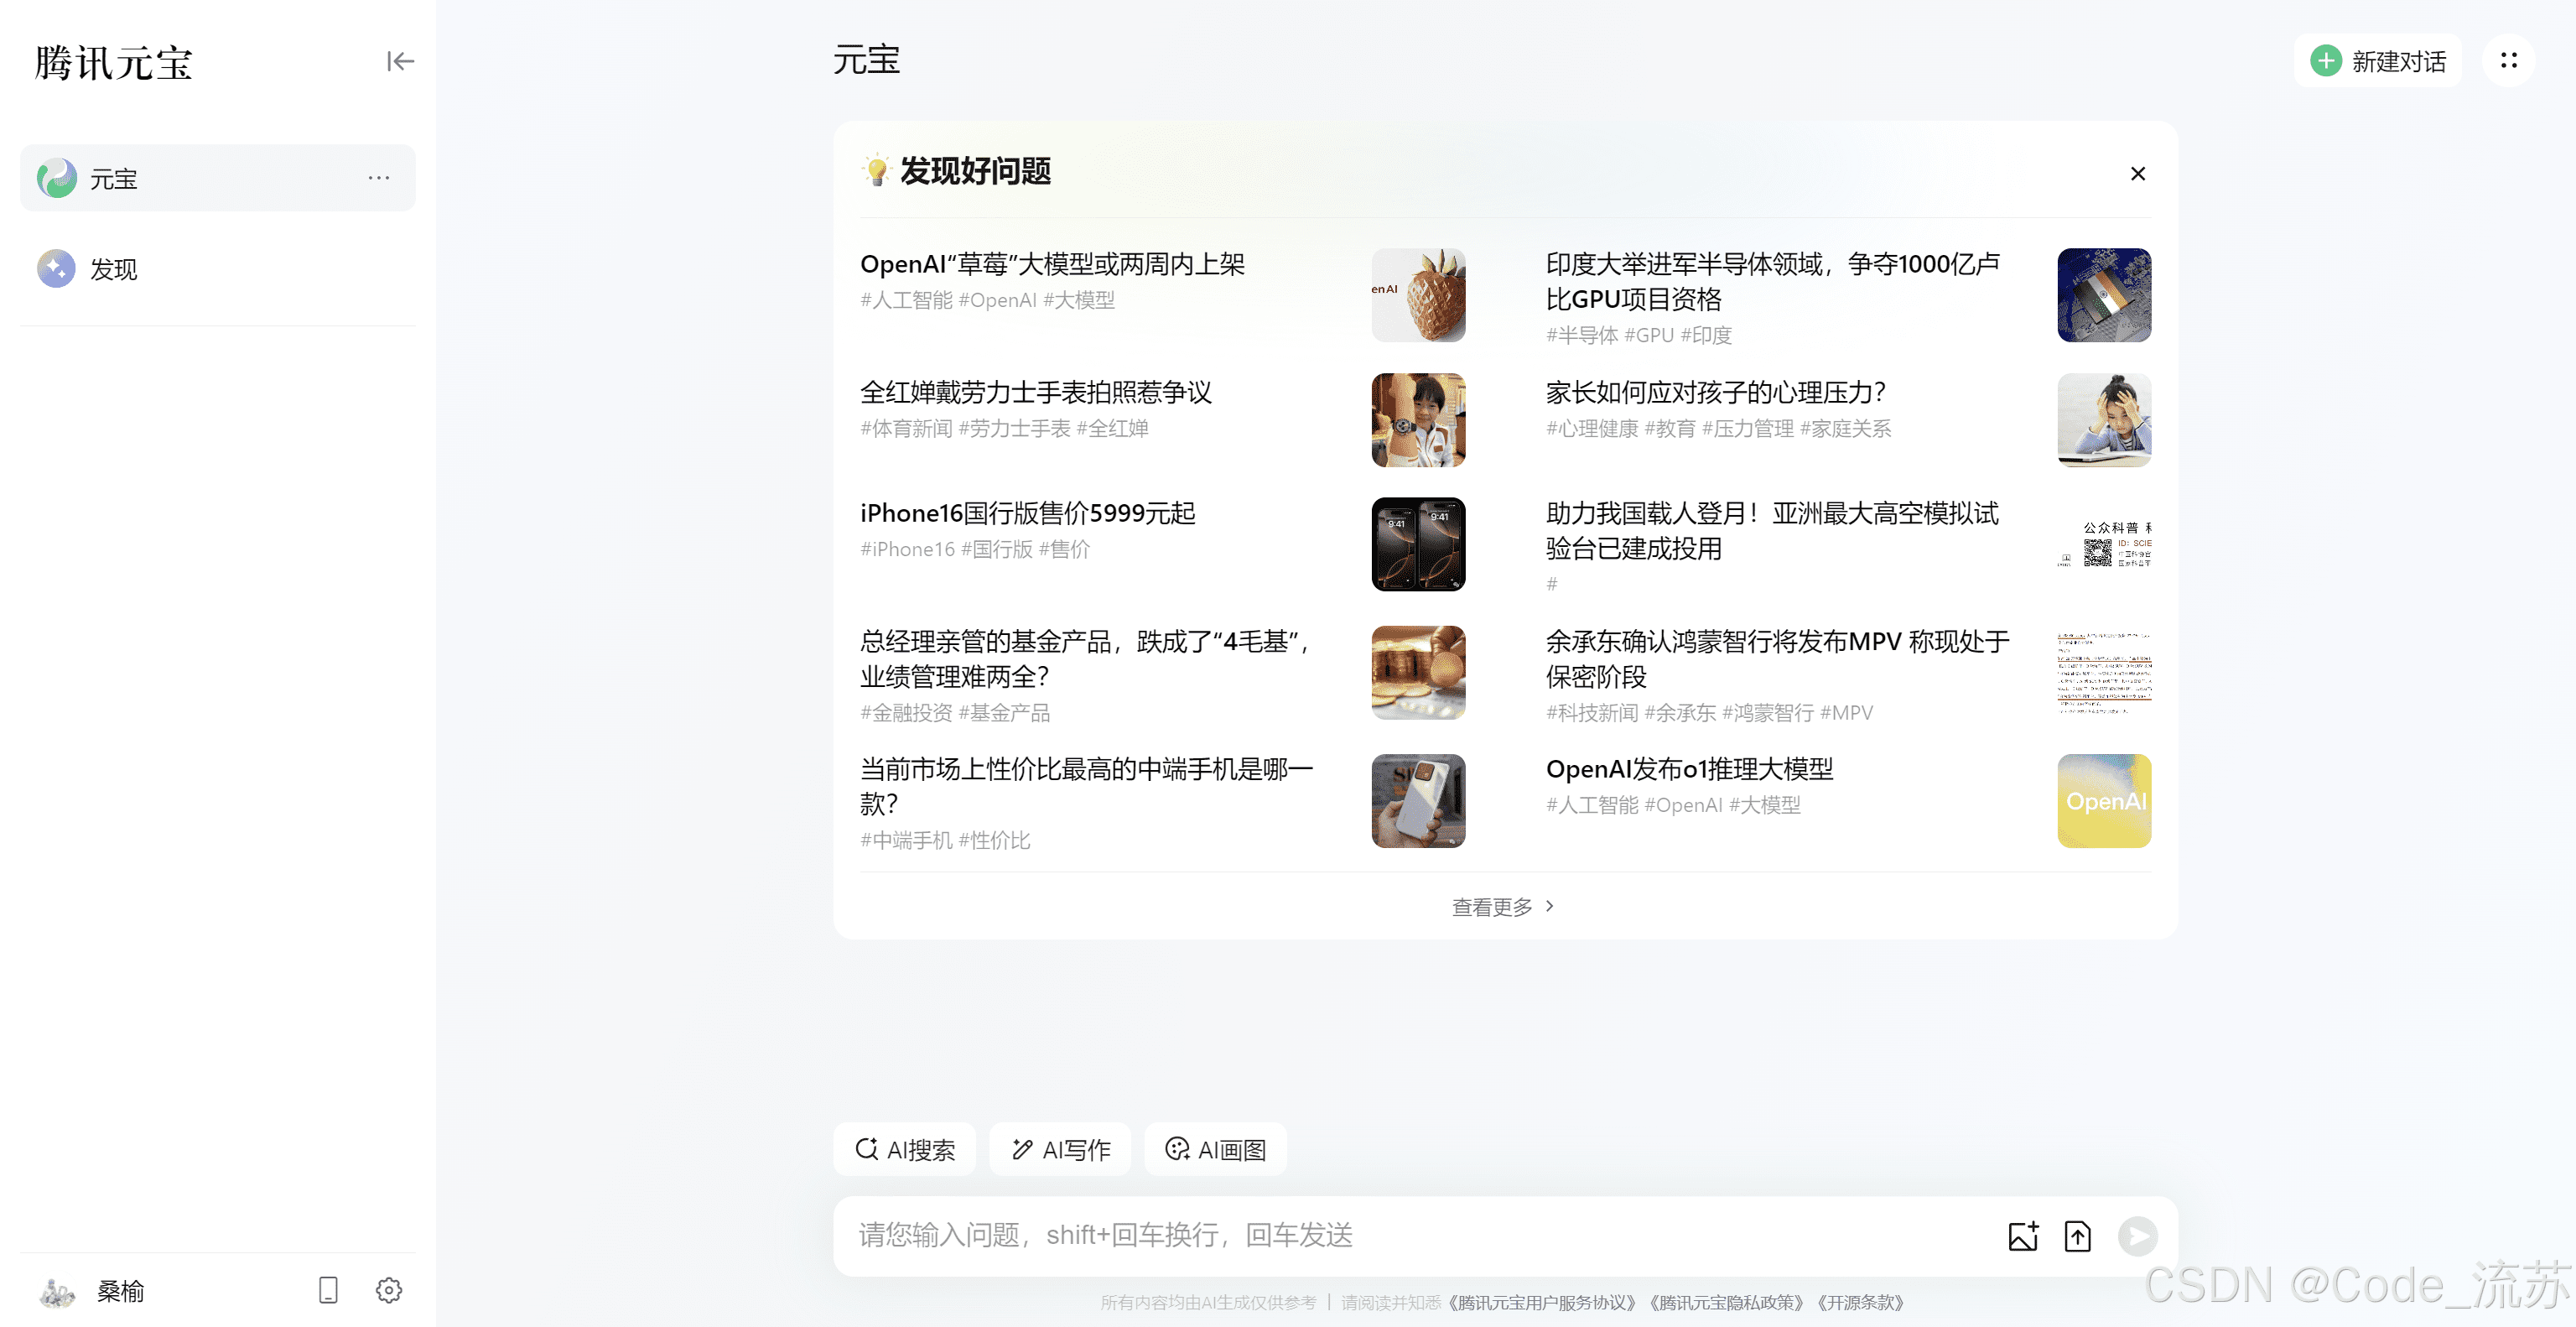Click the #中端手机 #性价比 tags

click(x=945, y=840)
